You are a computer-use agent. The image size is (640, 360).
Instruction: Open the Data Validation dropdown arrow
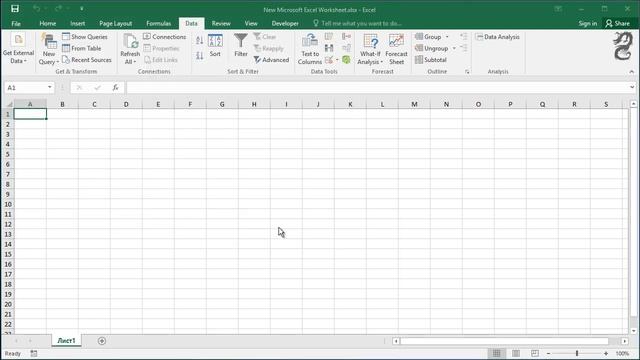pos(337,60)
